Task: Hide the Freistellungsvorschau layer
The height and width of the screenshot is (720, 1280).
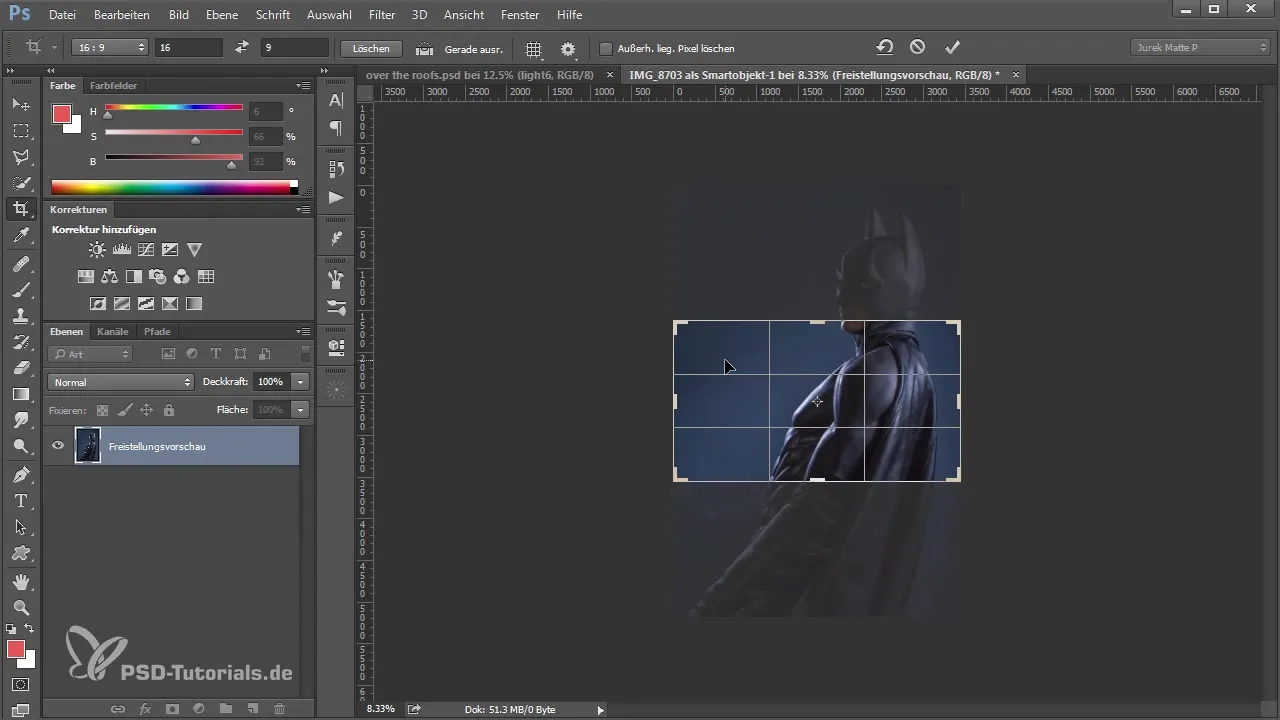Action: (x=58, y=446)
